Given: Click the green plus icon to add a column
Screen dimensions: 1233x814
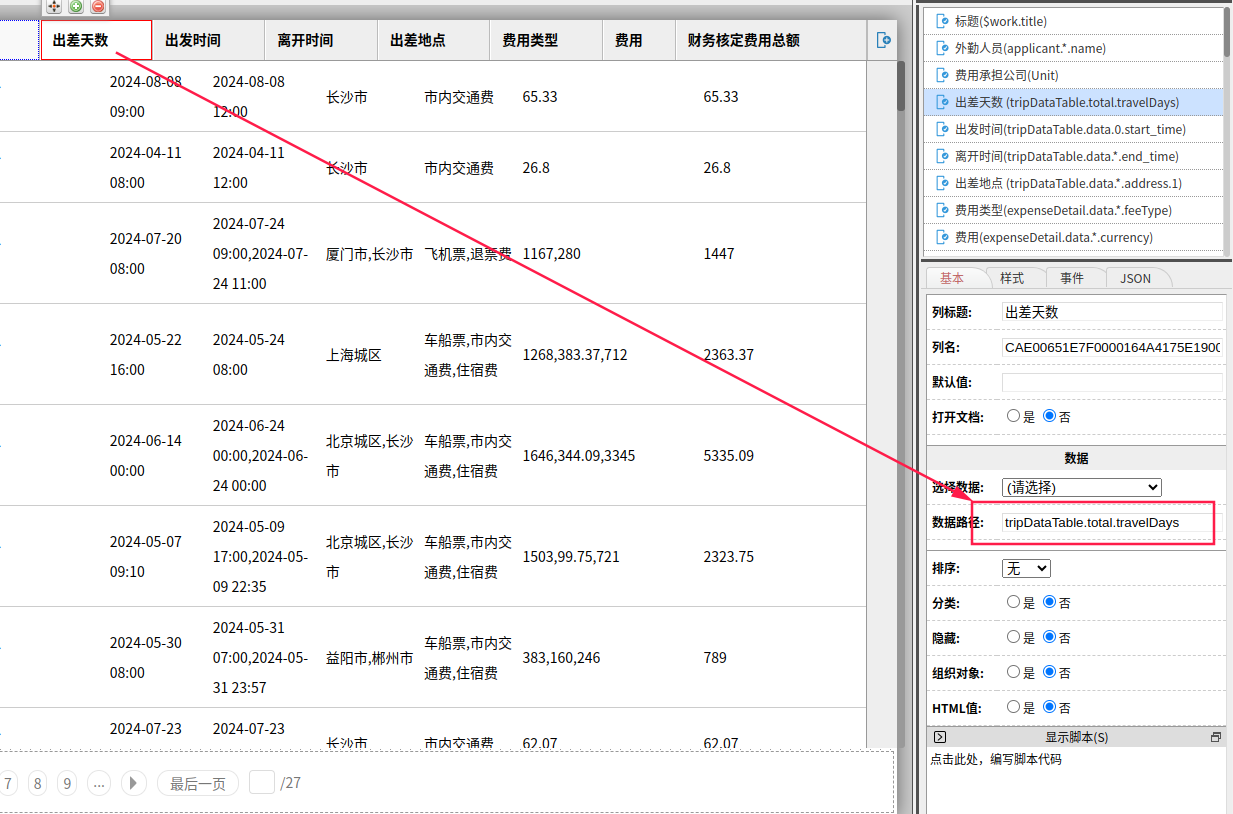Looking at the screenshot, I should tap(76, 7).
